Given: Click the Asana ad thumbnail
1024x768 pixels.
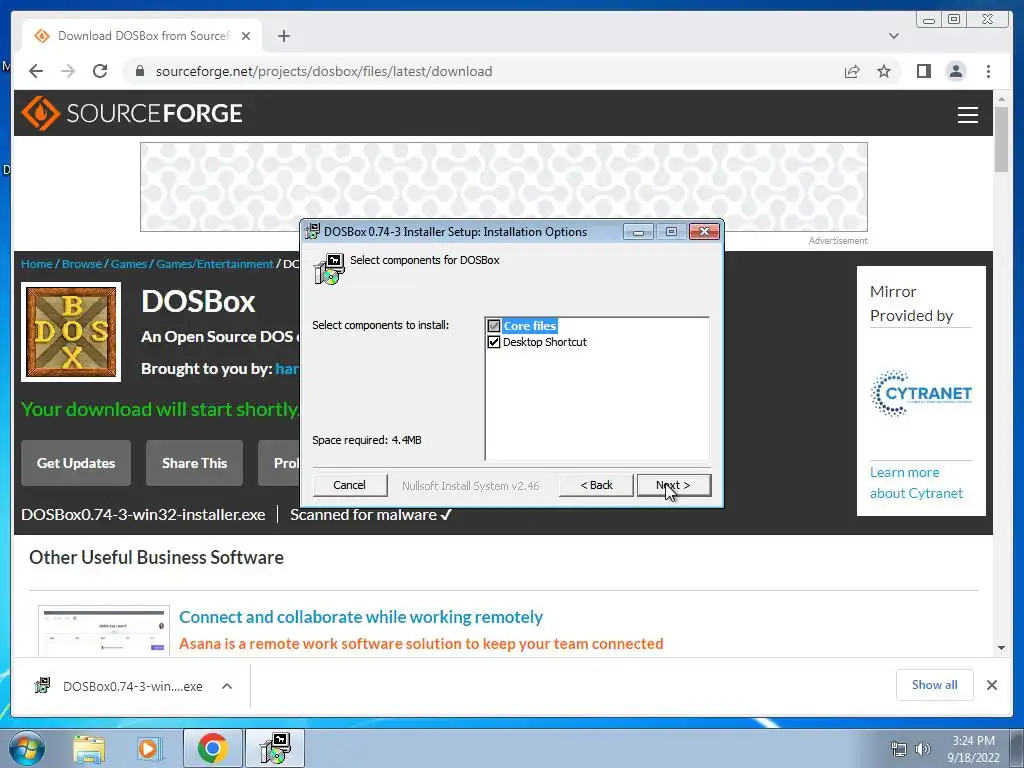Looking at the screenshot, I should [x=104, y=630].
